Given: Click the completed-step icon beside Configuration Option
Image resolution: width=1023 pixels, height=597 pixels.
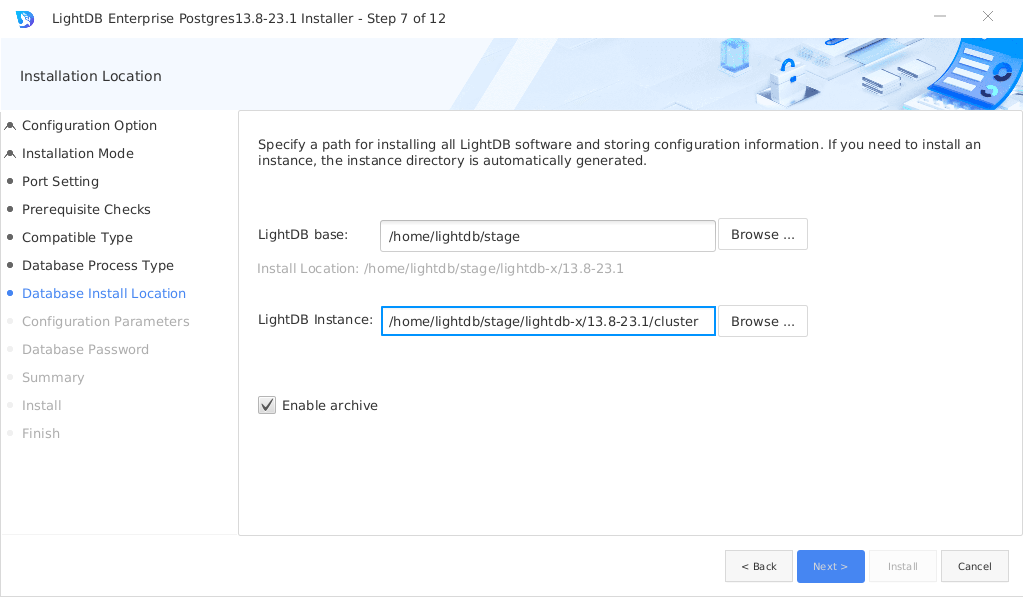Looking at the screenshot, I should (10, 126).
